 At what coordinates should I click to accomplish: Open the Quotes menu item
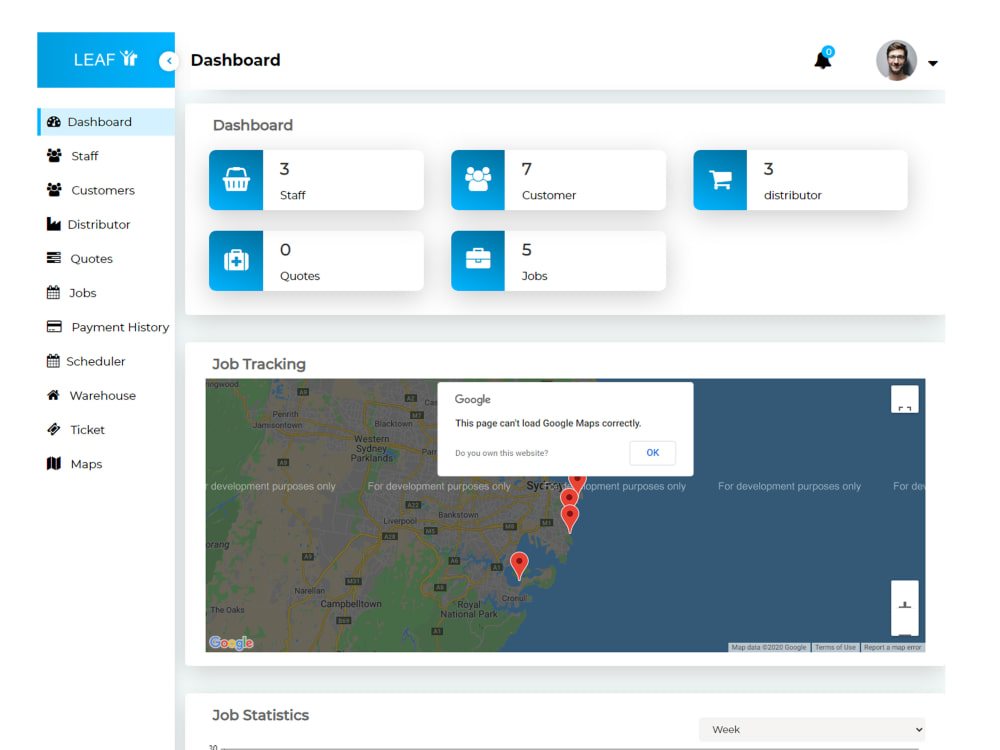click(106, 258)
